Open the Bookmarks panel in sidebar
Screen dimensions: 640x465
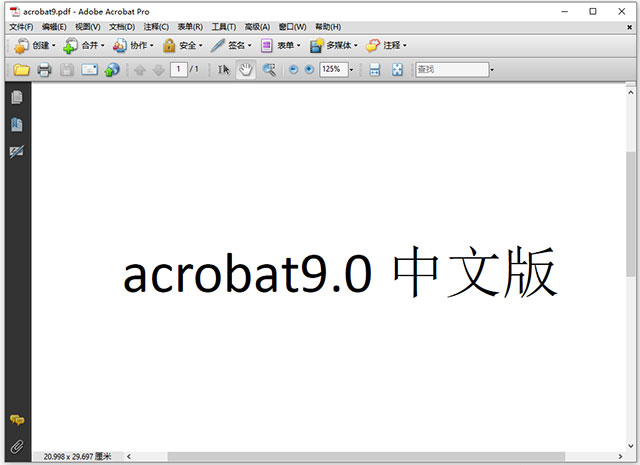(17, 125)
